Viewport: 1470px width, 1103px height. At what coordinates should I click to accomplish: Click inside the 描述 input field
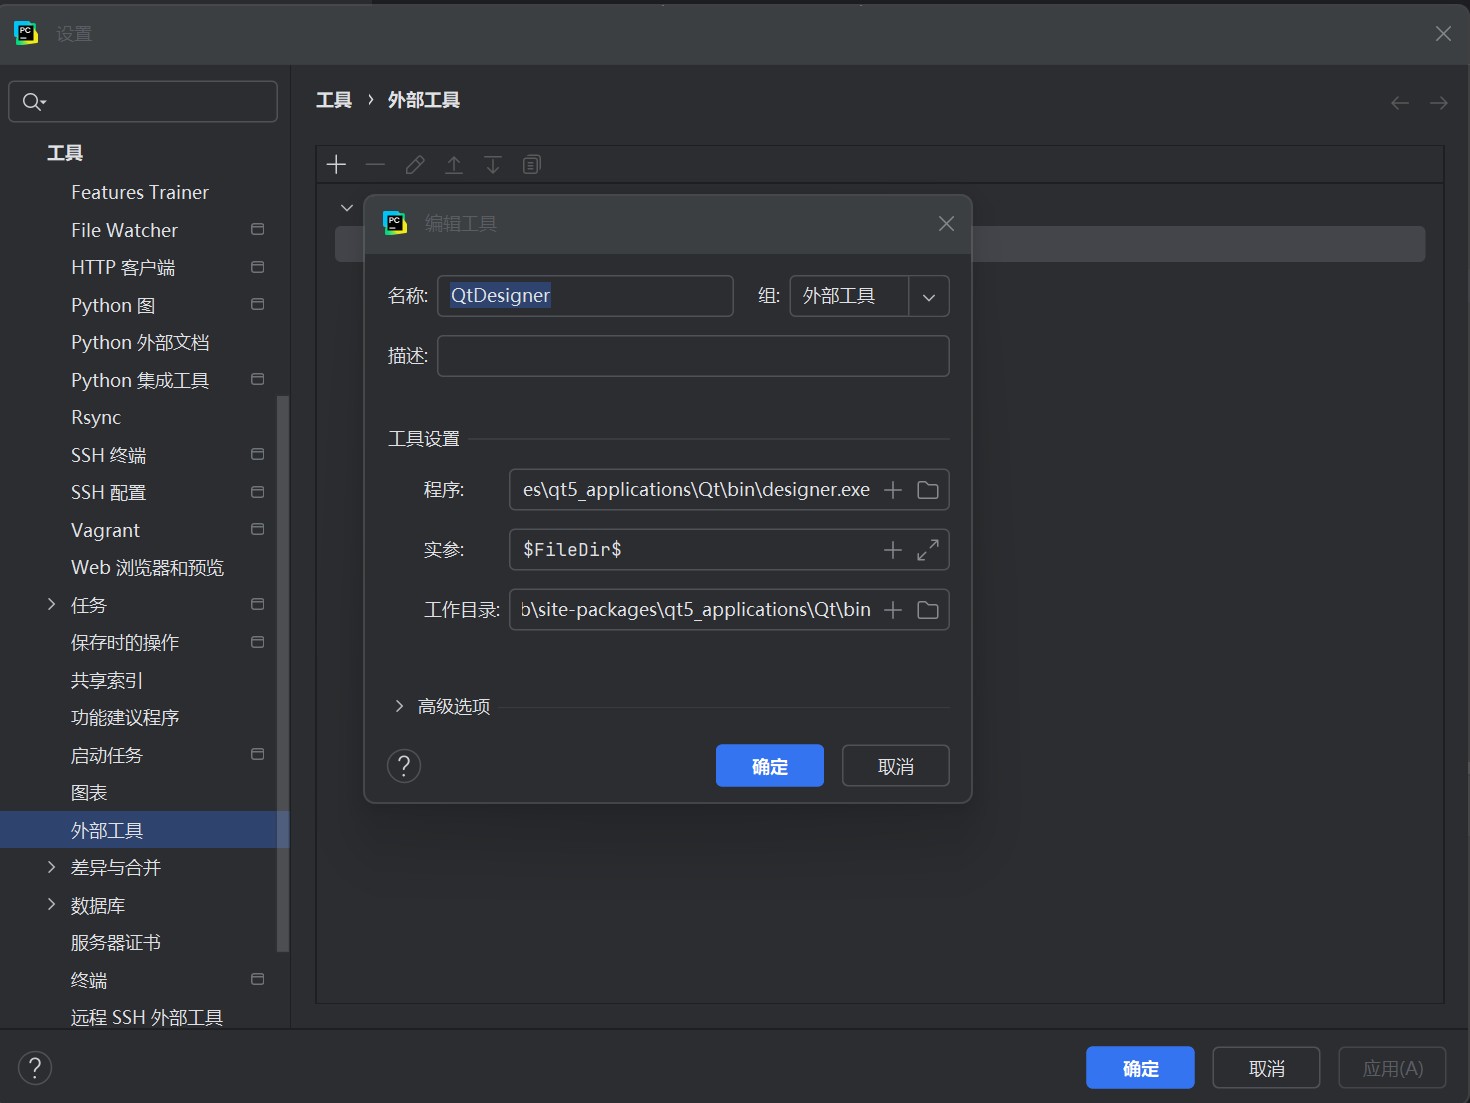(693, 356)
